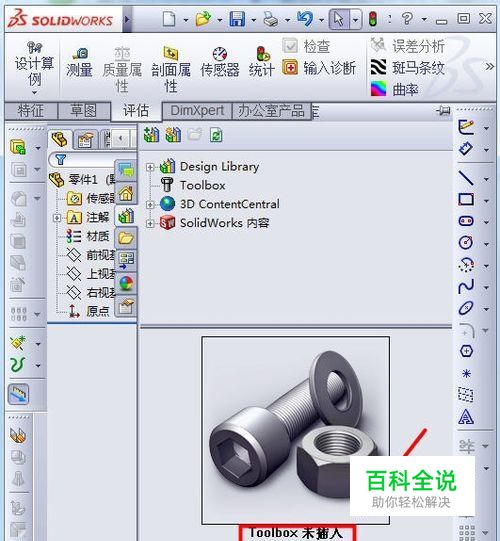The width and height of the screenshot is (500, 541).
Task: Open the SolidWorks Forum chat tab
Action: [x=126, y=171]
